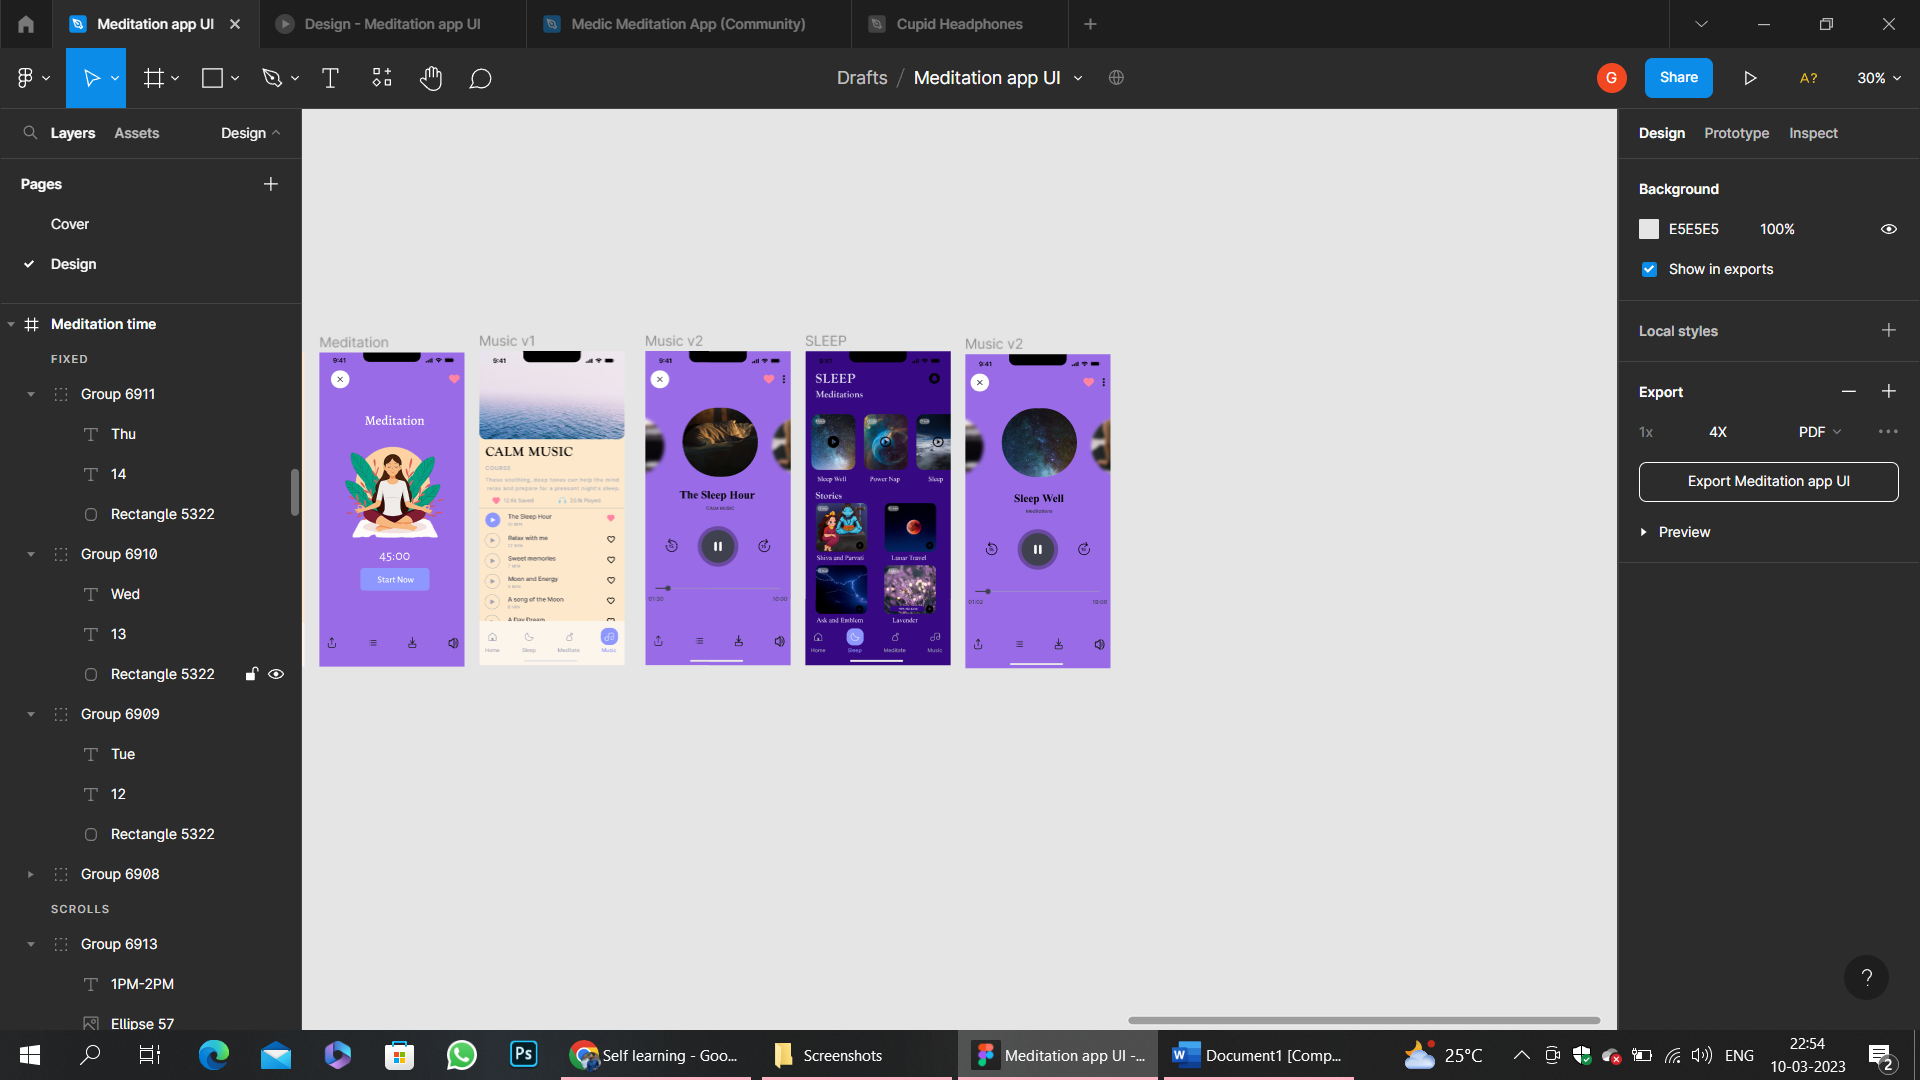Open the Resources tool
Image resolution: width=1920 pixels, height=1080 pixels.
pyautogui.click(x=382, y=78)
